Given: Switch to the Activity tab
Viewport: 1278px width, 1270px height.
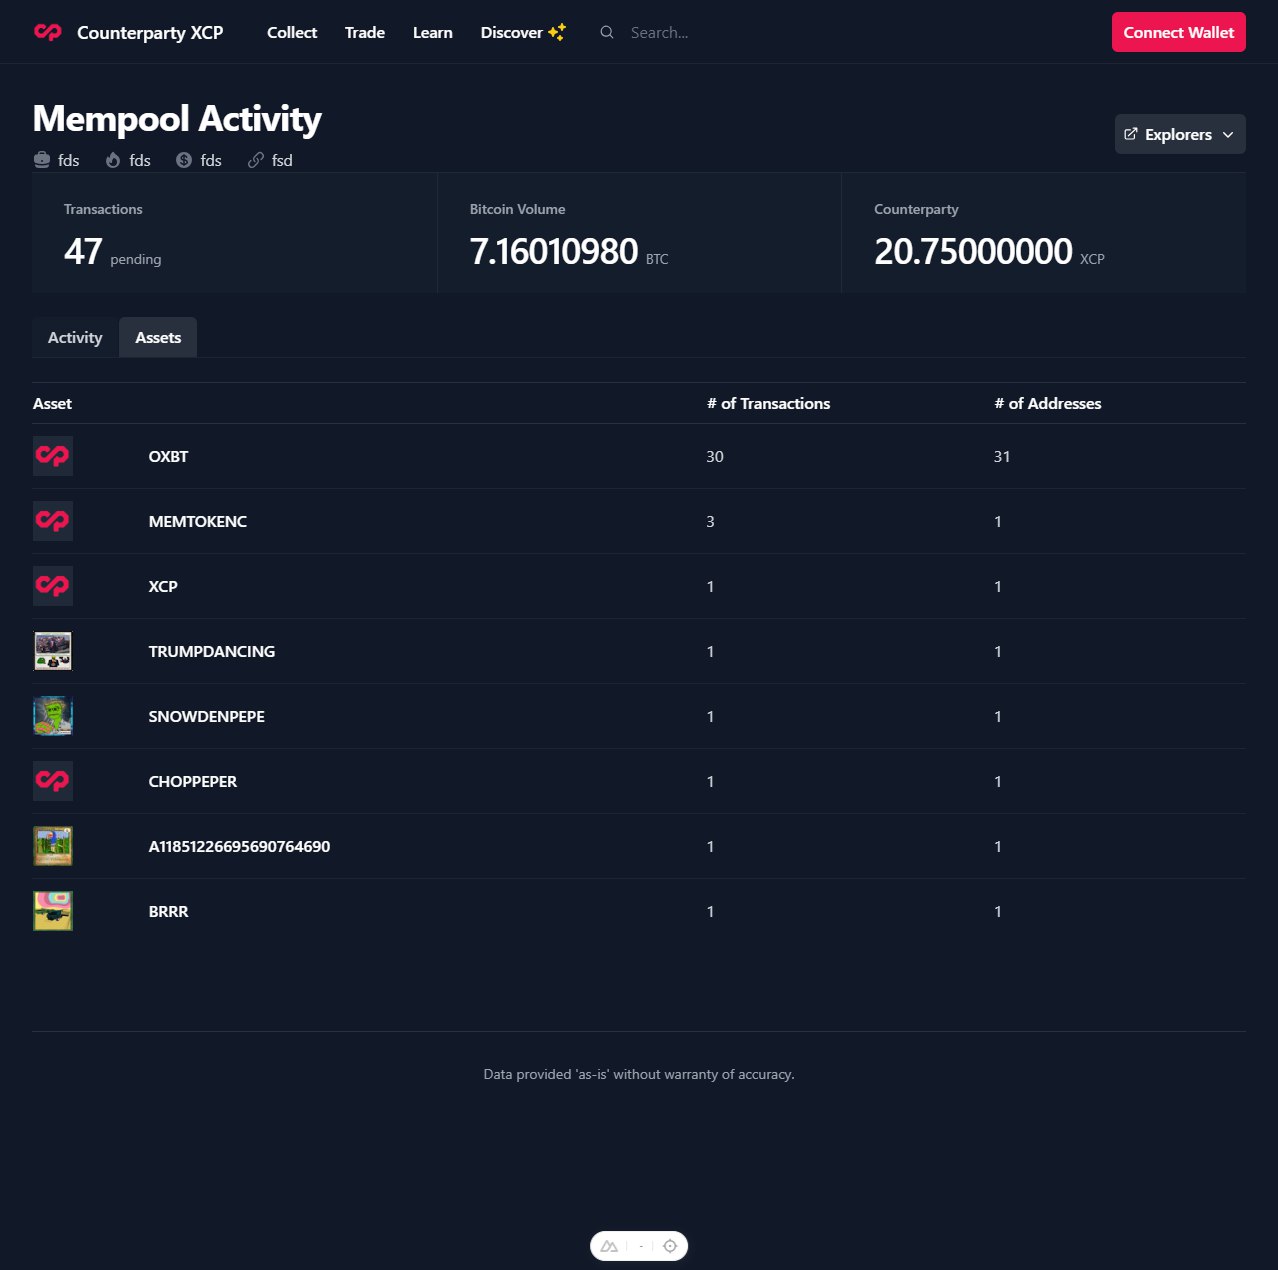Looking at the screenshot, I should pos(75,338).
